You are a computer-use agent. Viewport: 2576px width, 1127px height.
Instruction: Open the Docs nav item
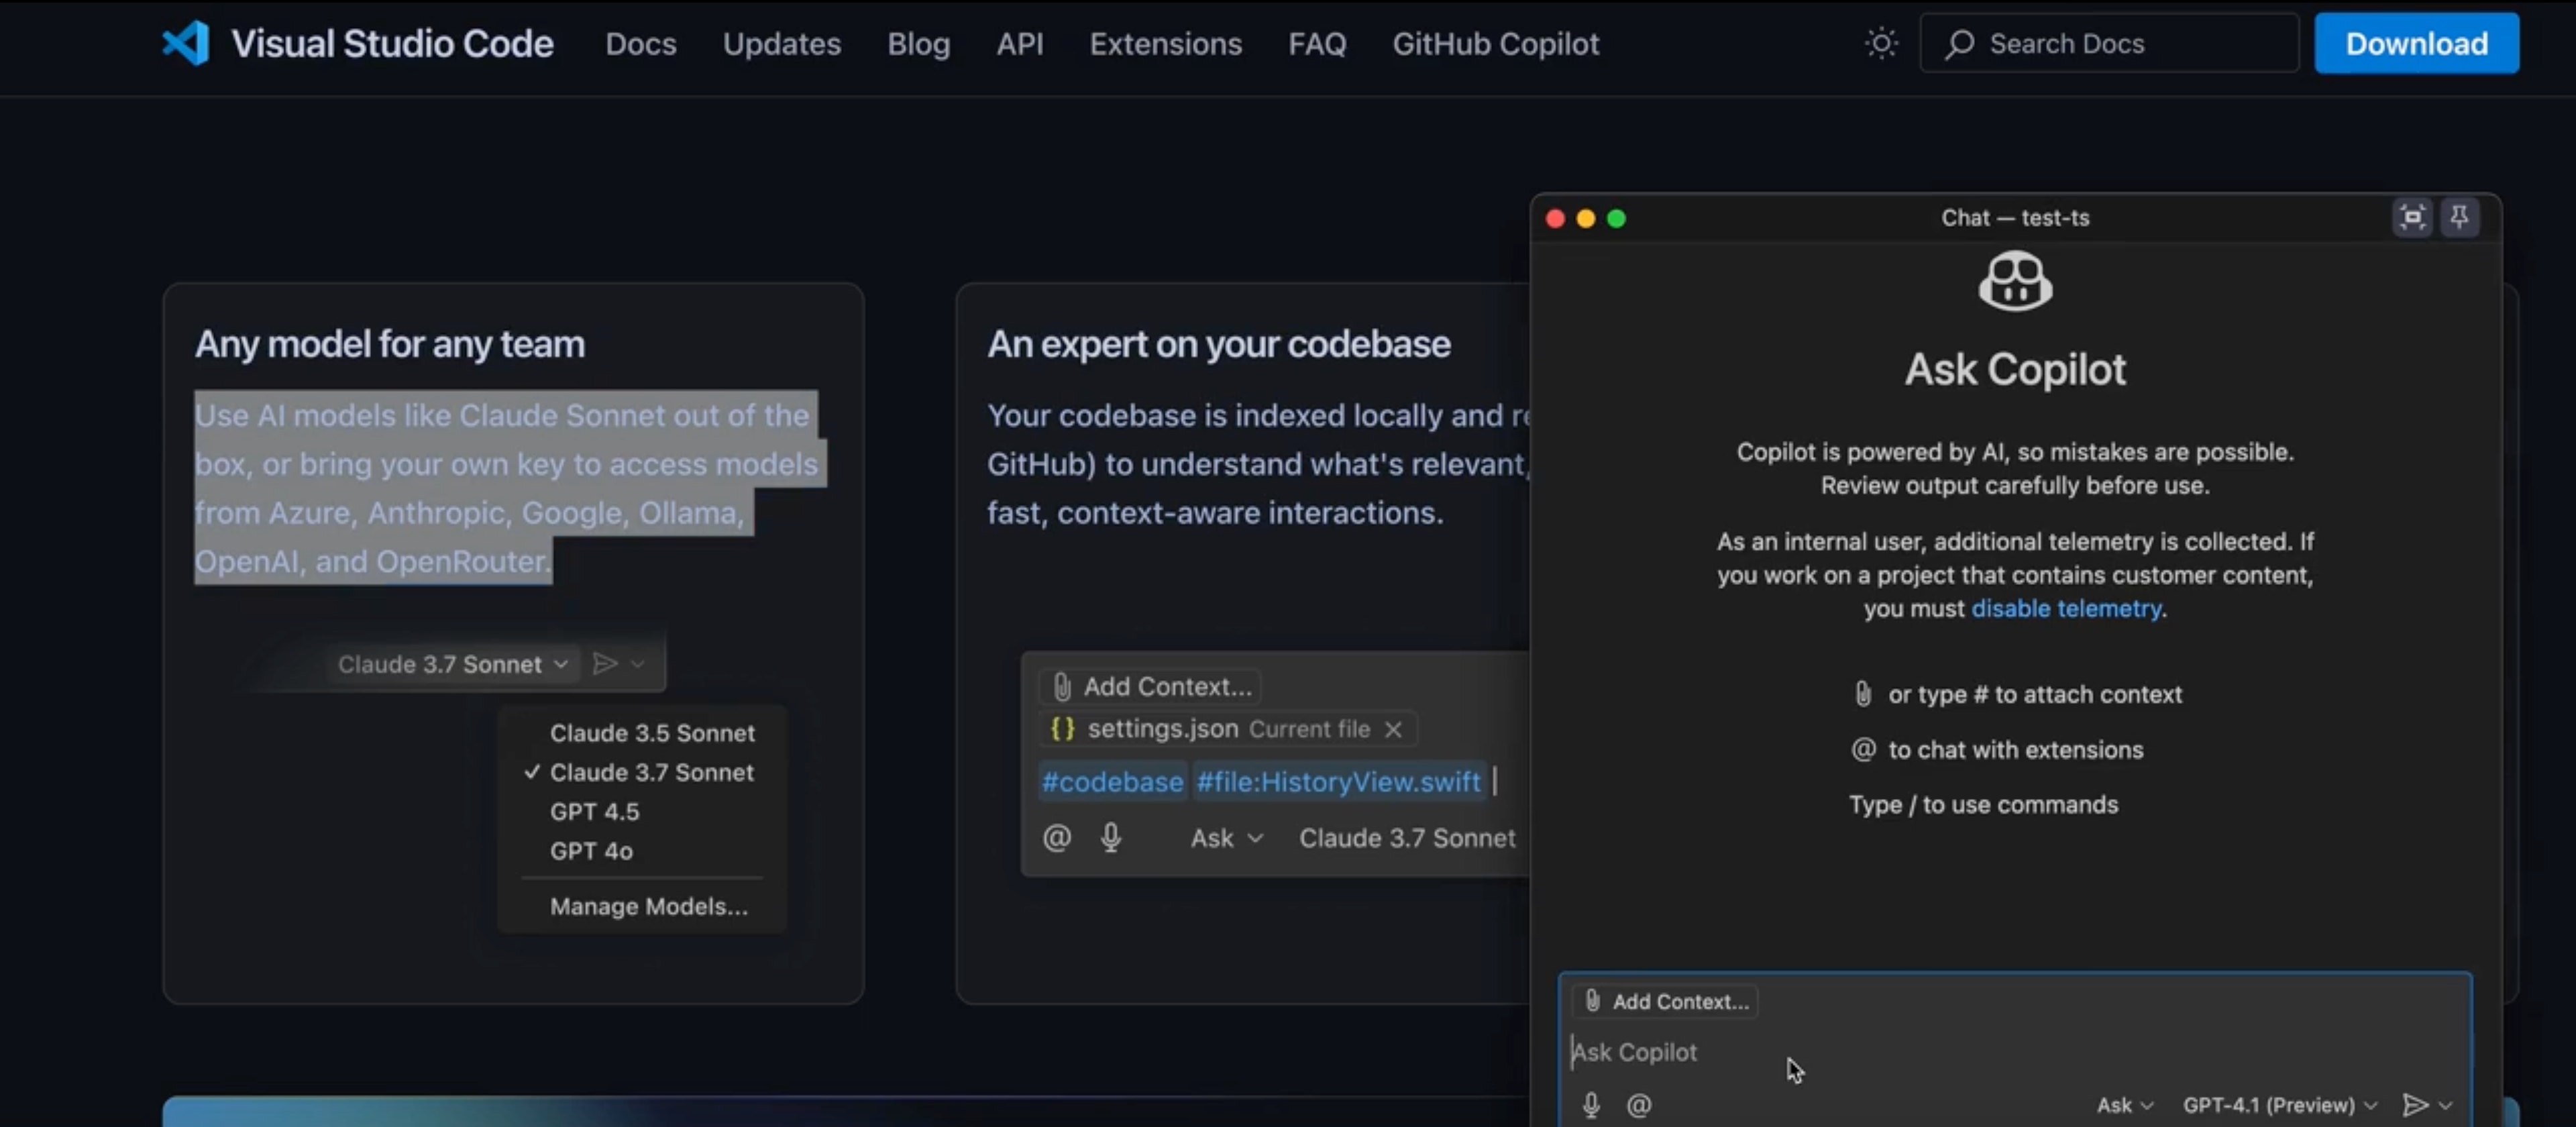point(641,44)
